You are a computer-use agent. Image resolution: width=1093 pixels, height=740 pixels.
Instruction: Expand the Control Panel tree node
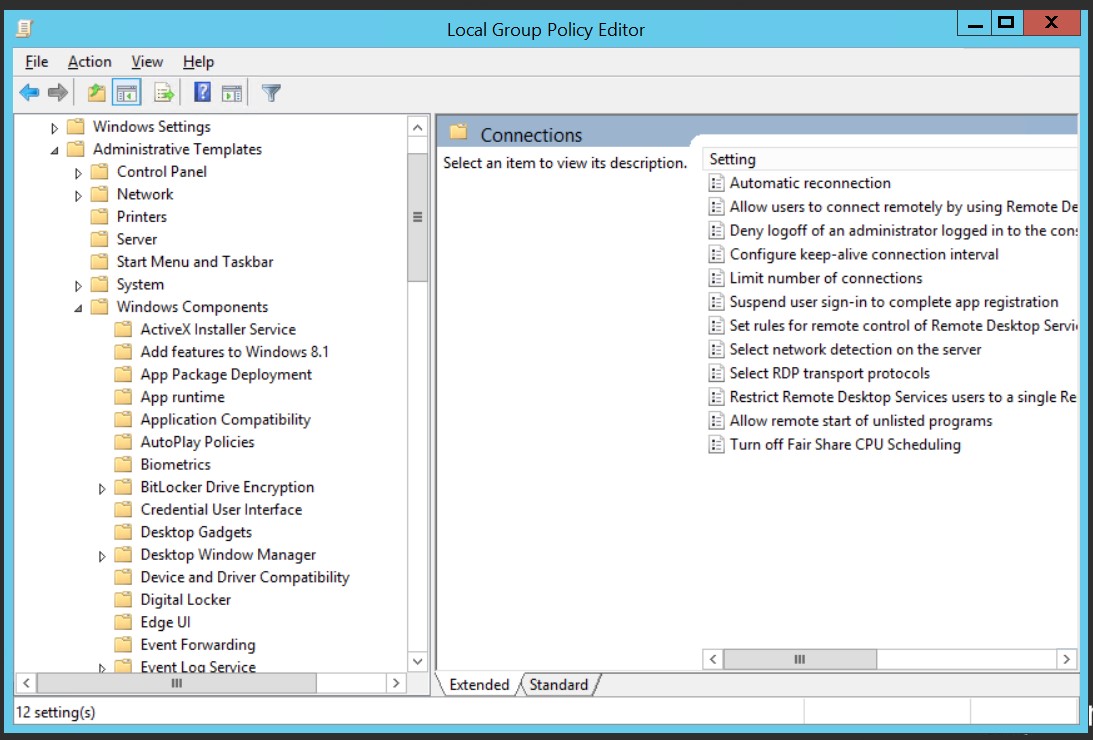click(x=79, y=173)
